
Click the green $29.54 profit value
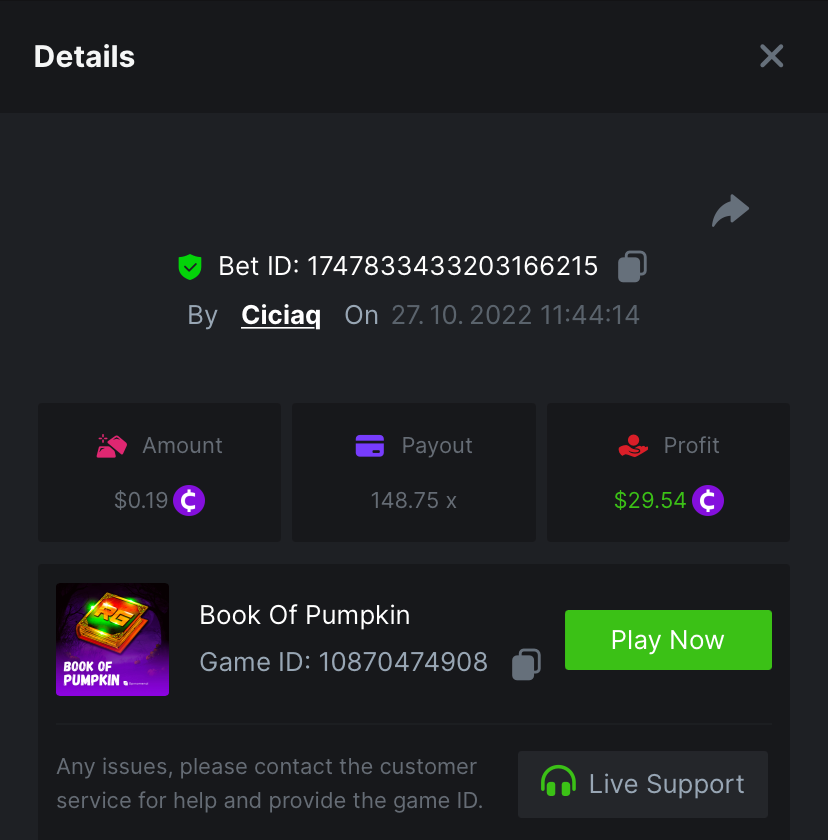650,500
